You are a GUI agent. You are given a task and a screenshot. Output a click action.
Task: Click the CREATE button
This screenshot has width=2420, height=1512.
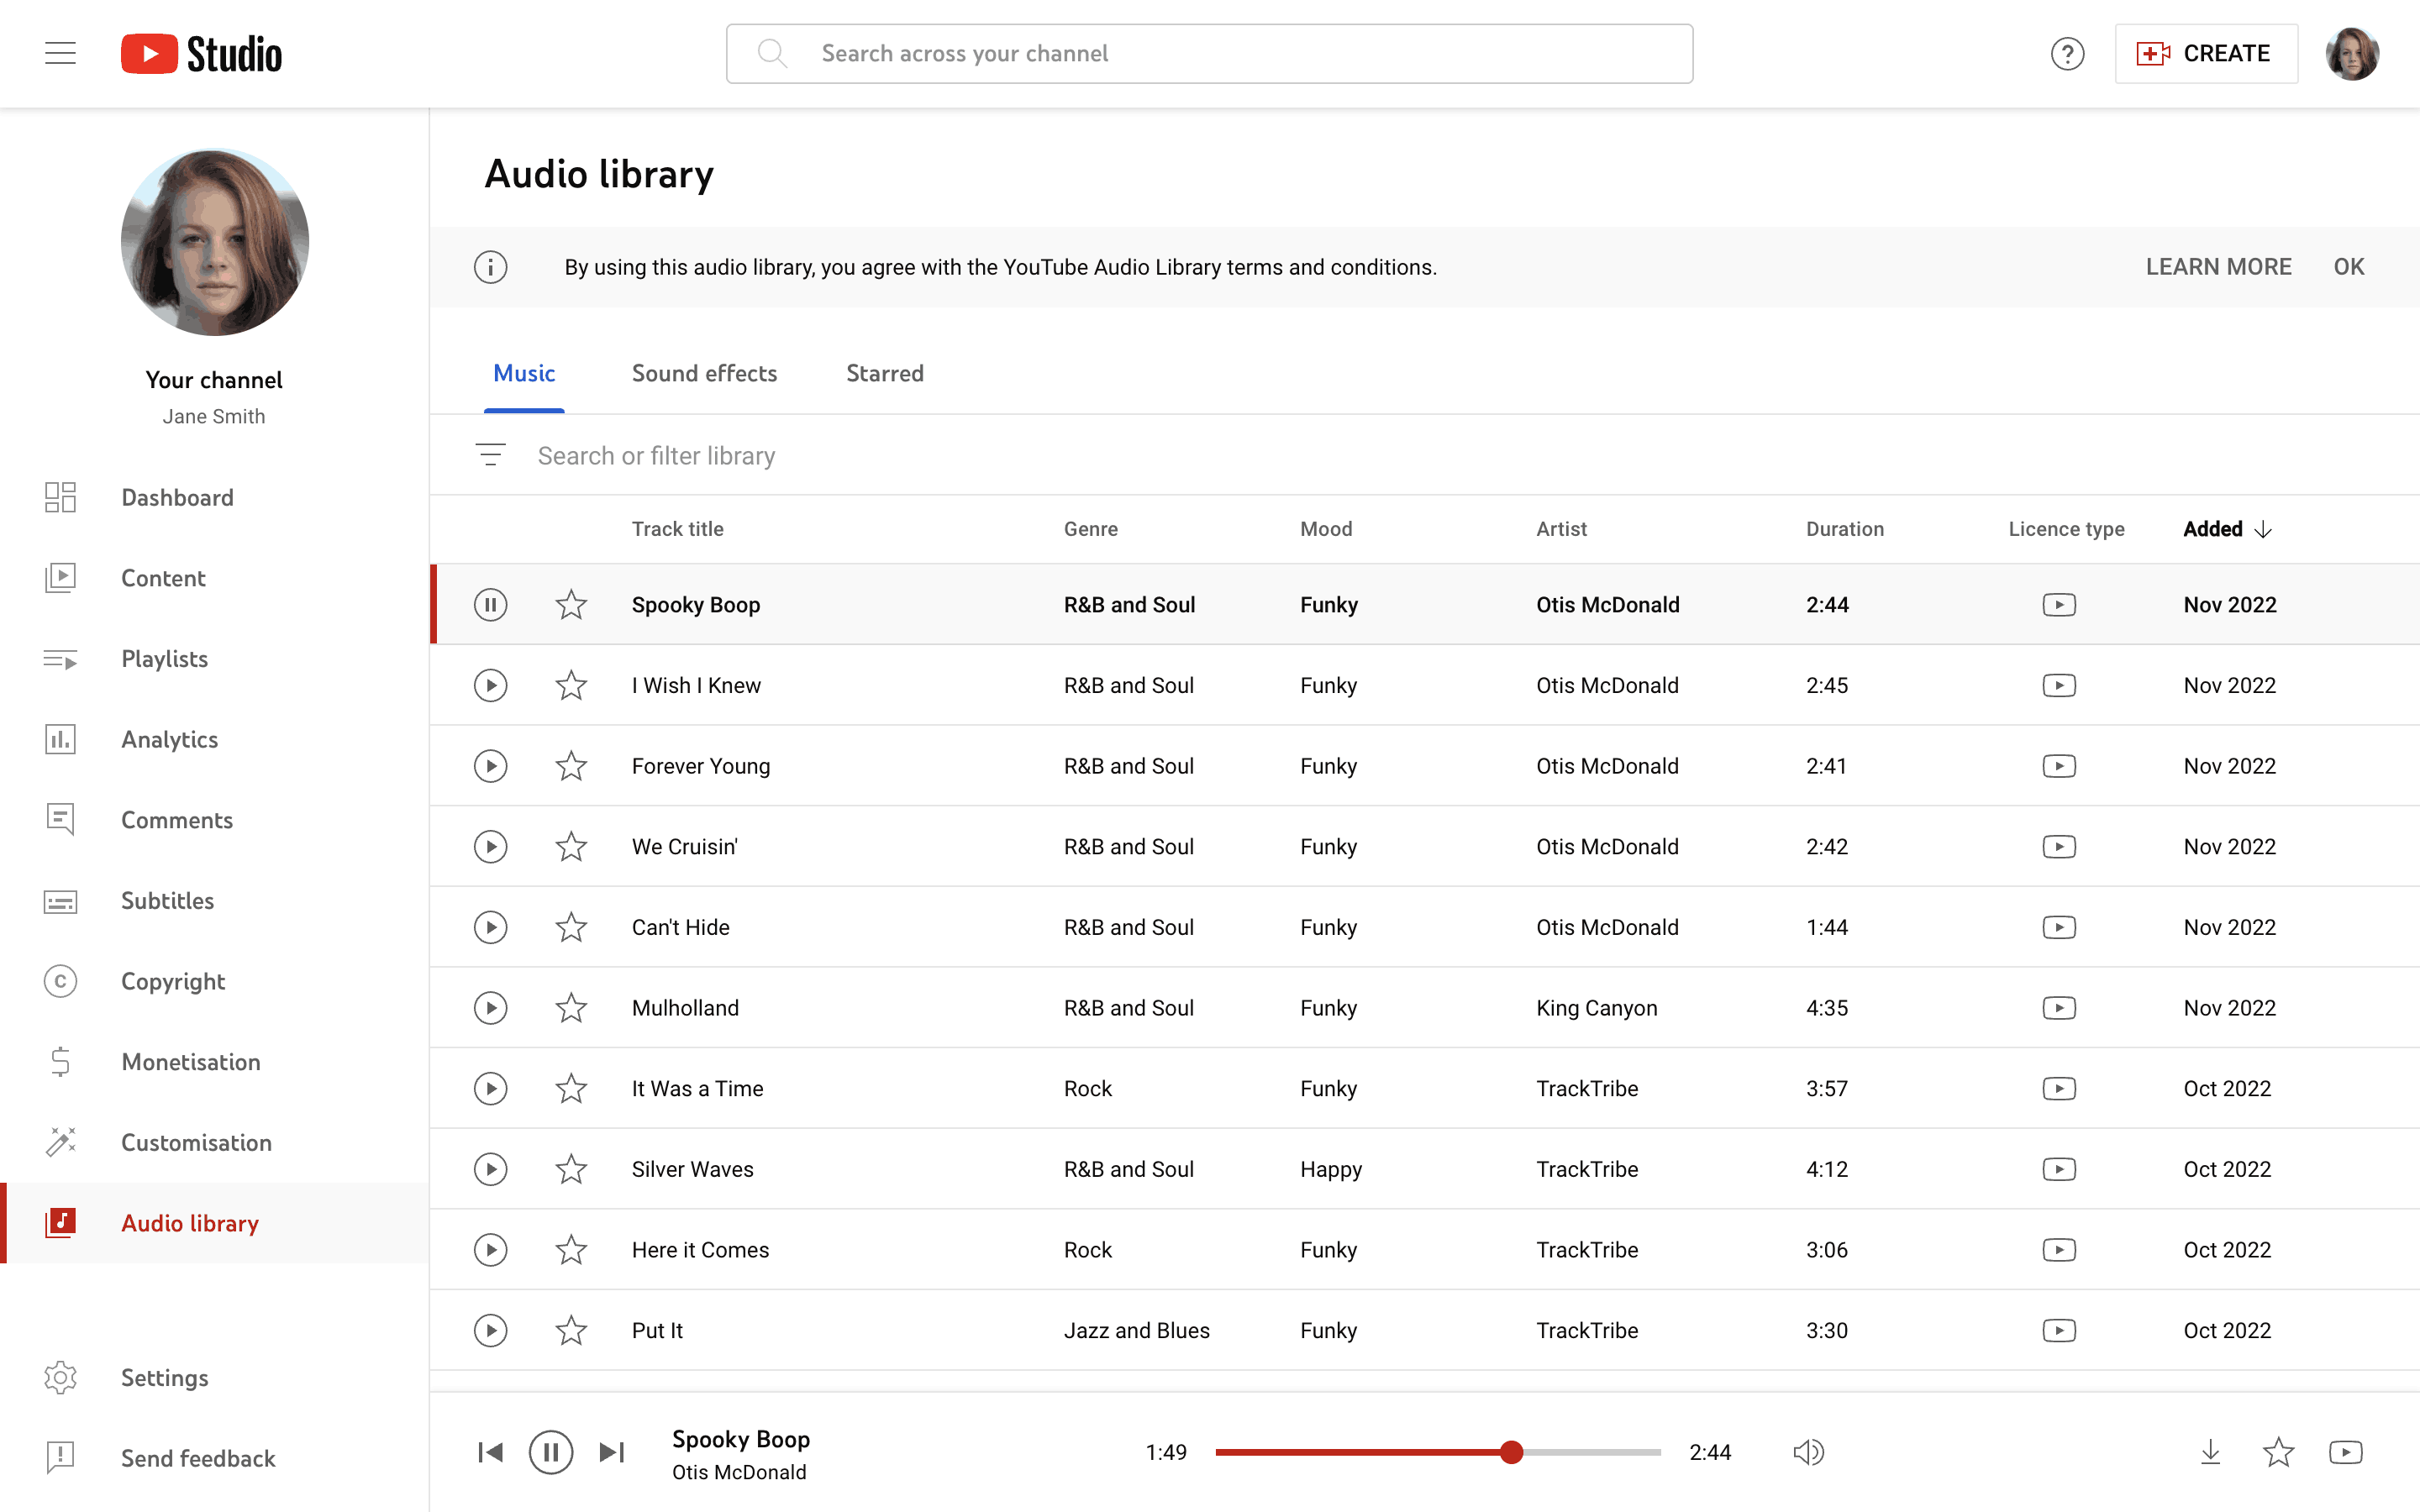click(2205, 53)
